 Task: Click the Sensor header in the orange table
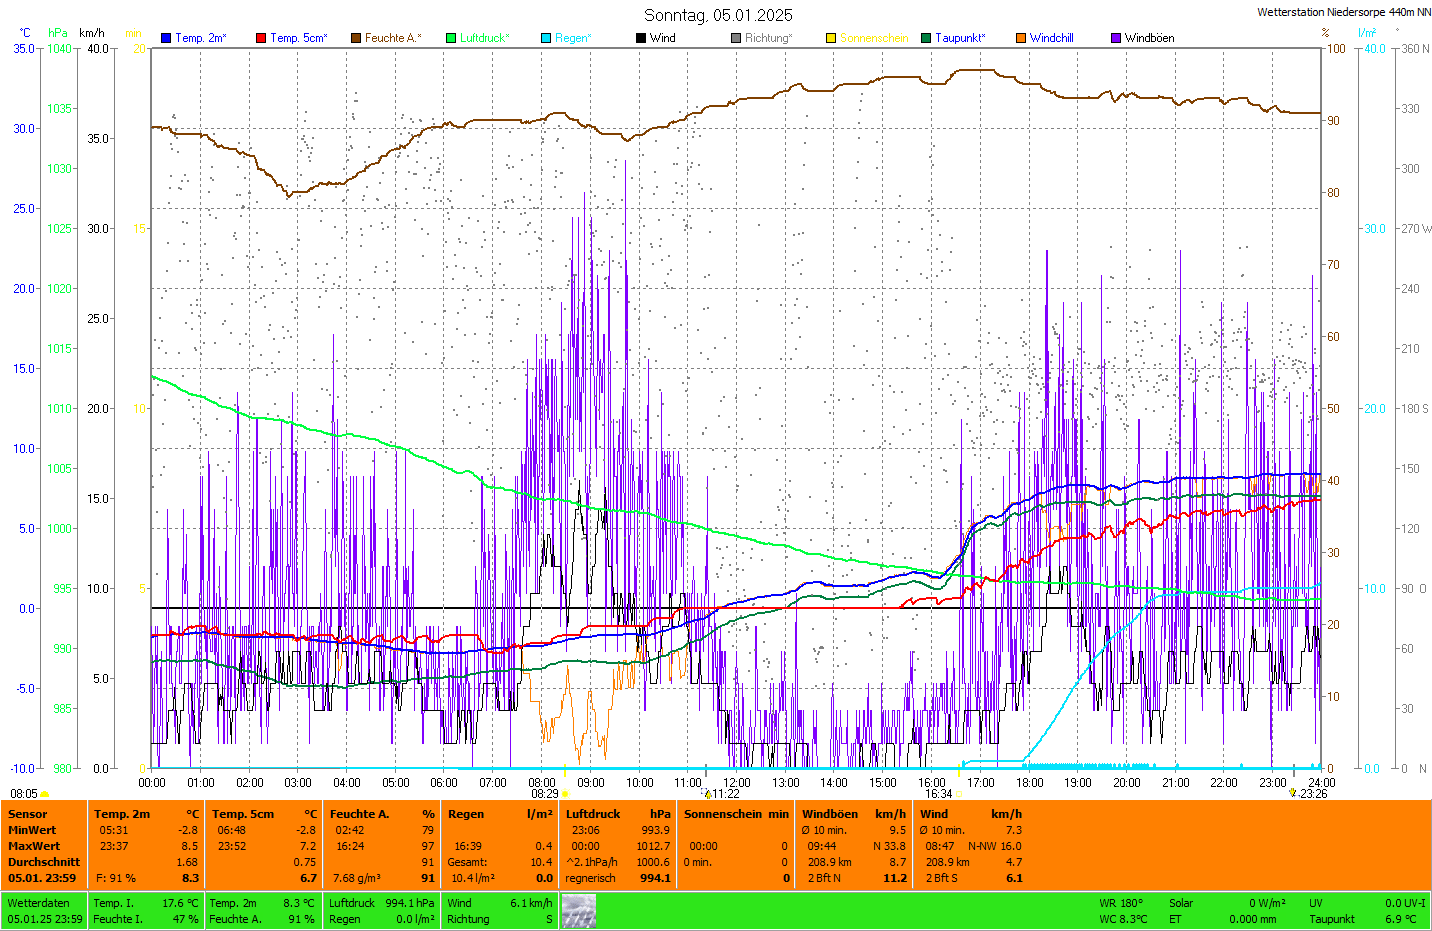tap(27, 814)
